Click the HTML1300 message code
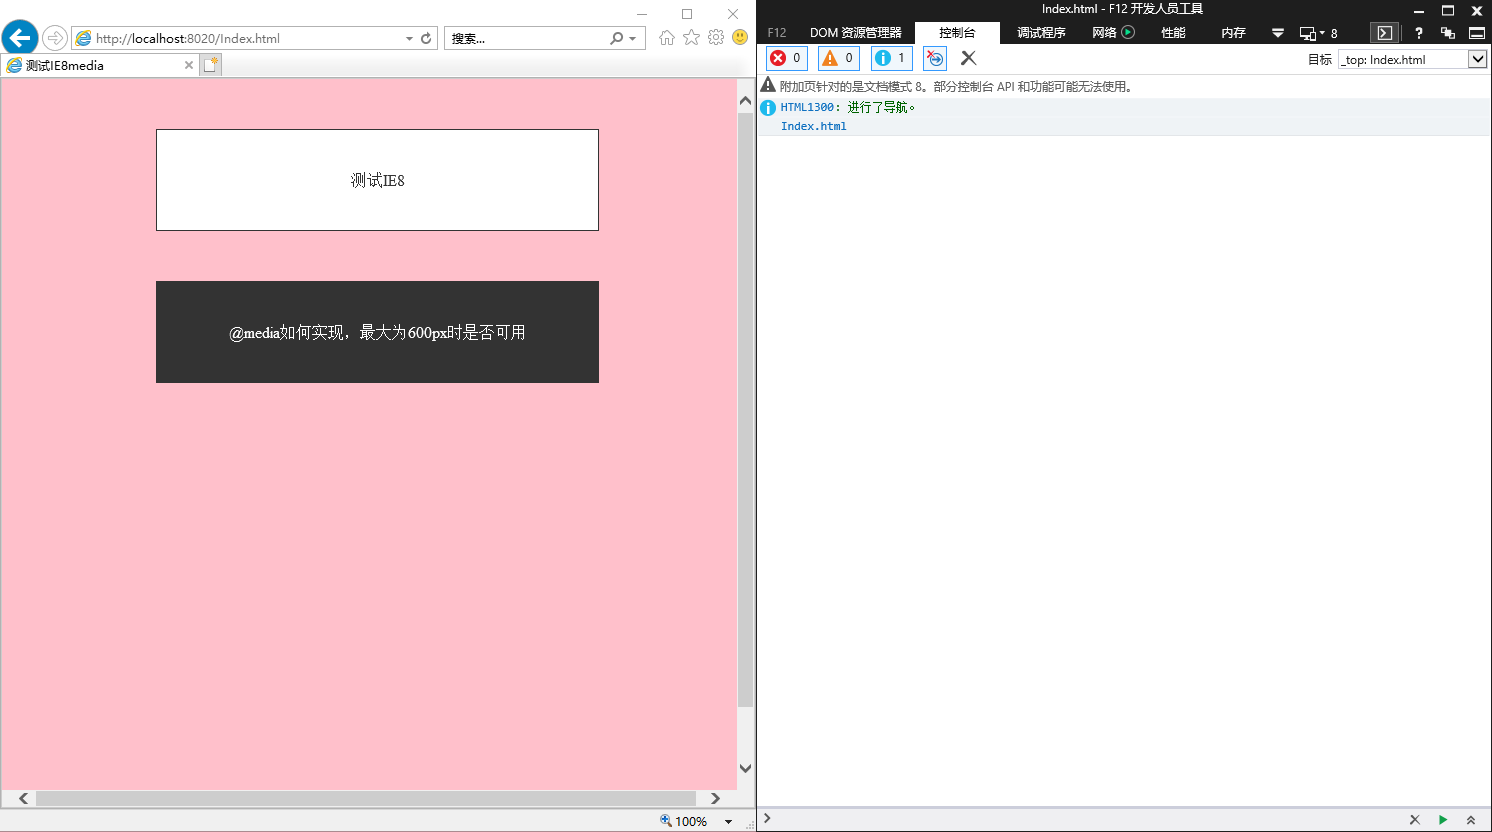 807,107
